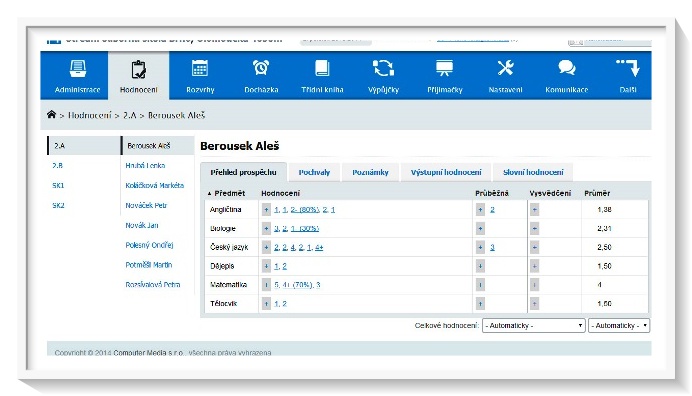Open the Rozvrhy calendar icon
This screenshot has width=692, height=396.
point(200,68)
